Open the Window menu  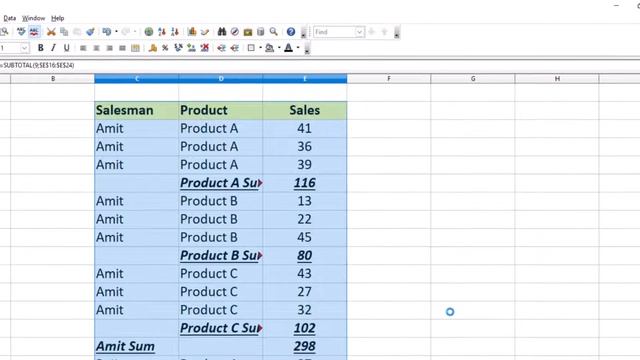point(33,18)
